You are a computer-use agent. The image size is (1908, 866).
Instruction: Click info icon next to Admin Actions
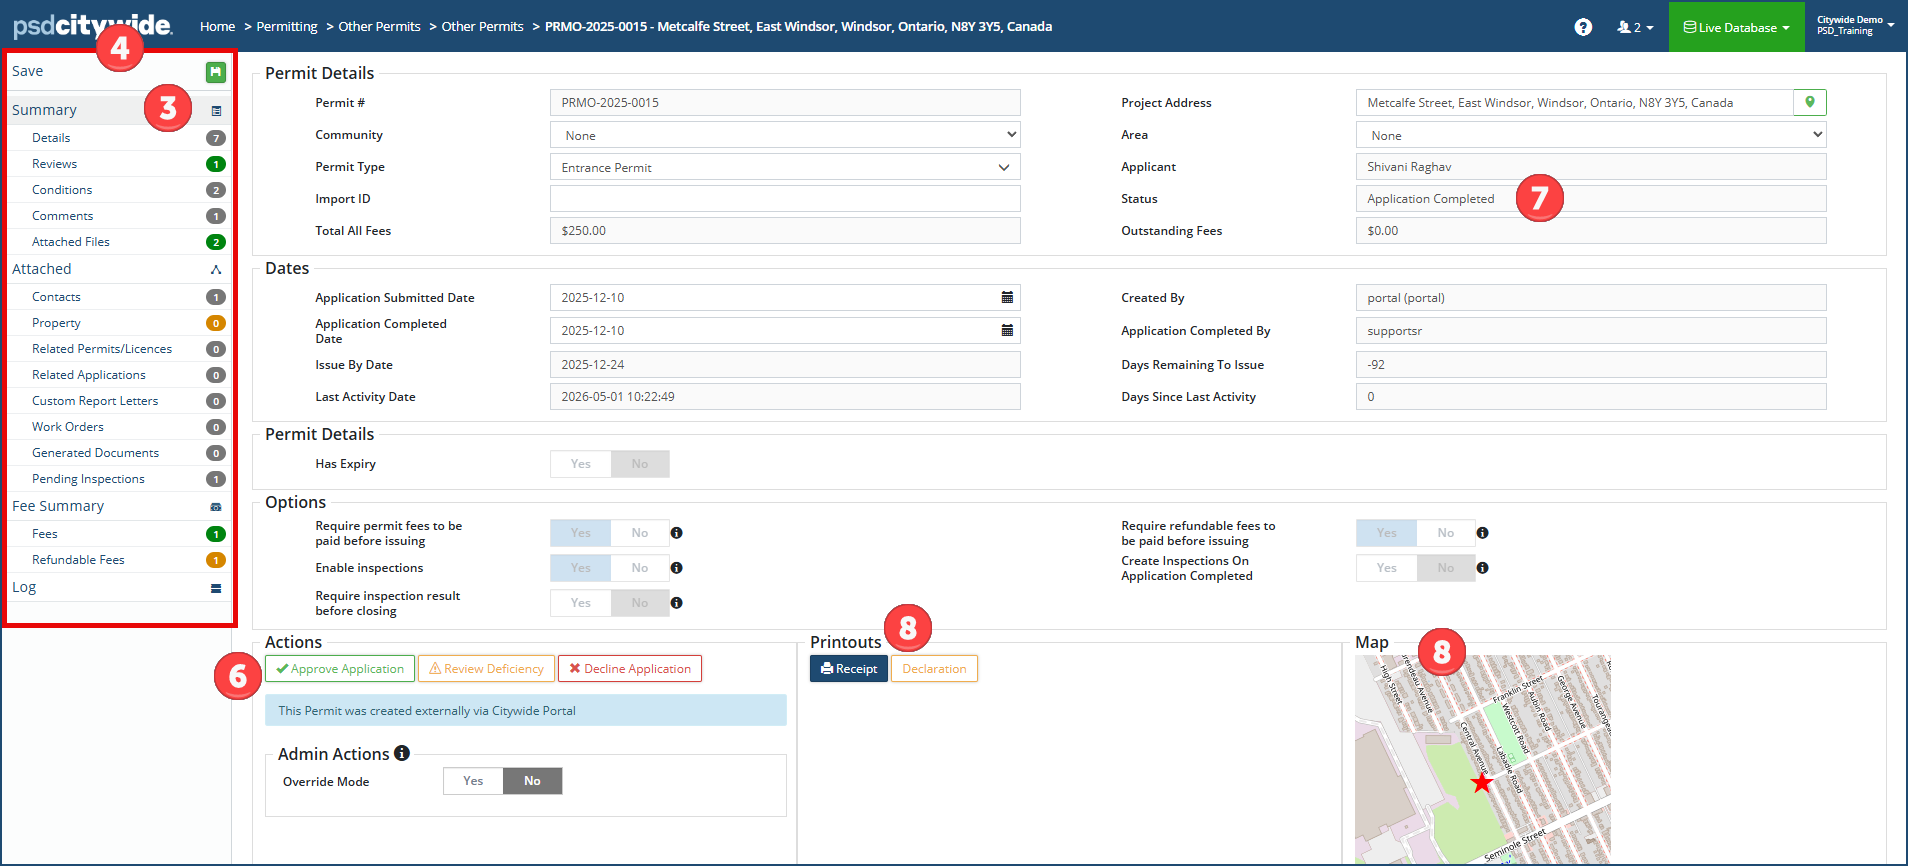[x=401, y=753]
